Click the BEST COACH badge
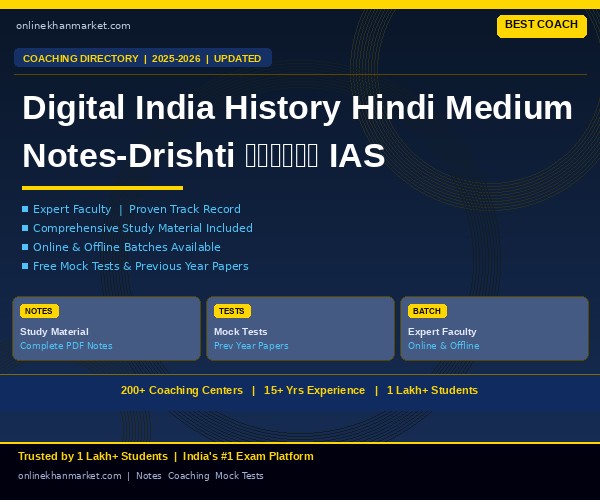The image size is (600, 500). click(x=541, y=26)
